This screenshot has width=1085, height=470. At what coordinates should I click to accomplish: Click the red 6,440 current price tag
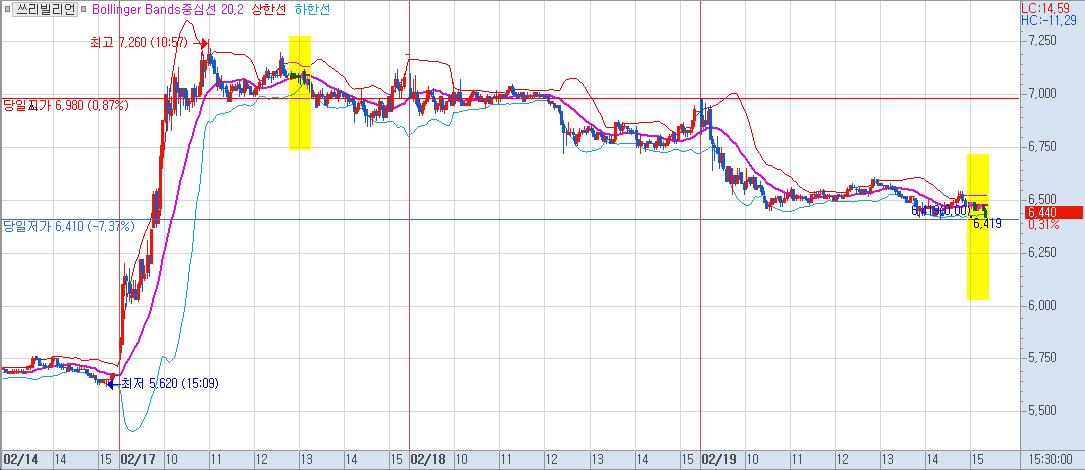pos(1052,213)
